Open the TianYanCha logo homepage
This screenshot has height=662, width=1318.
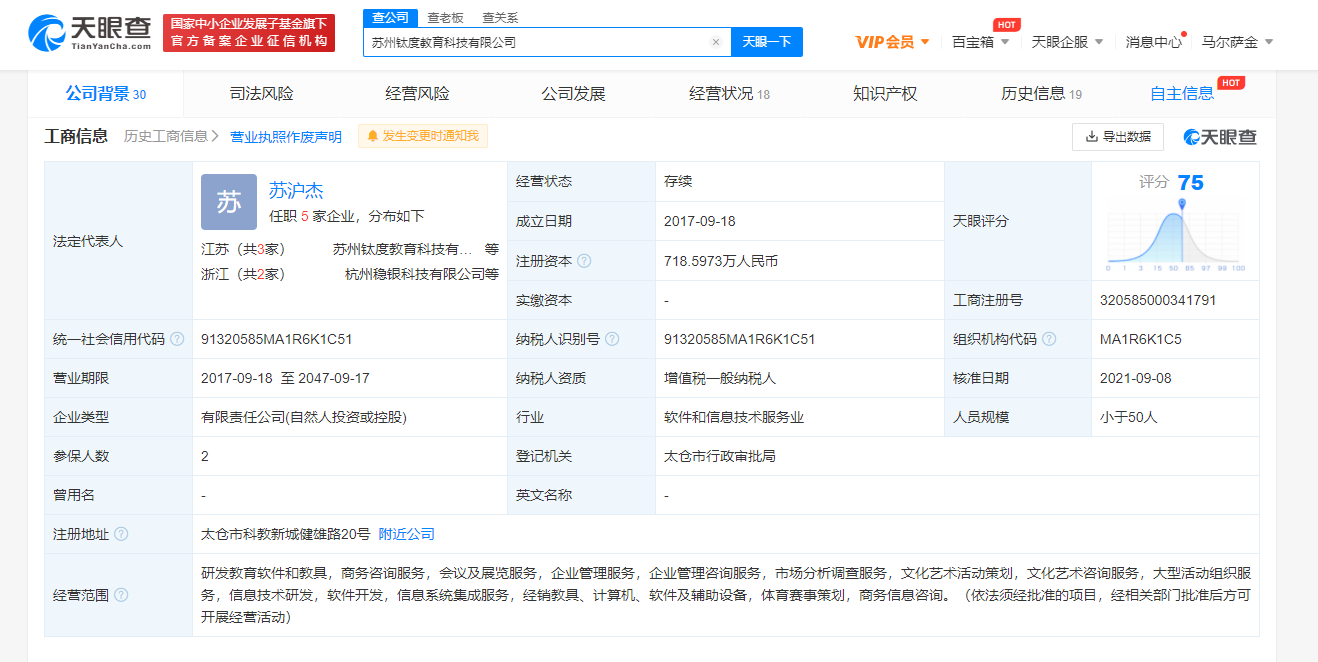coord(90,33)
